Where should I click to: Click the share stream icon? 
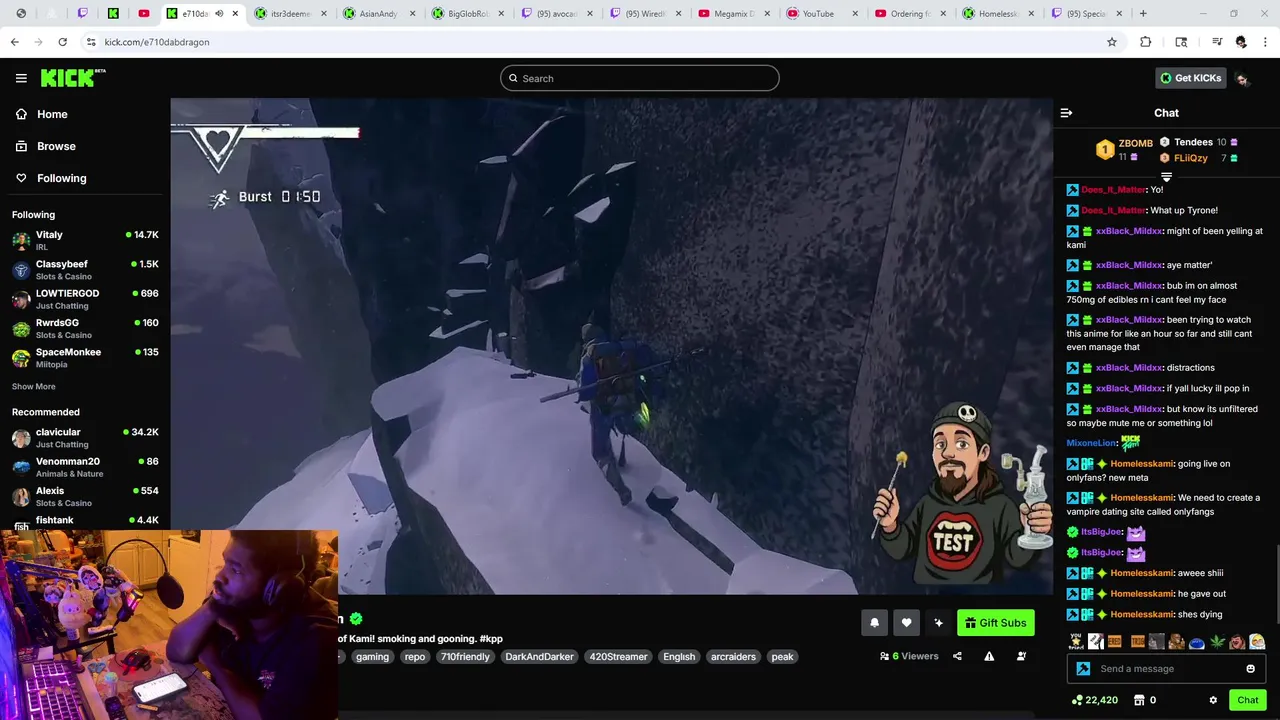click(x=957, y=656)
